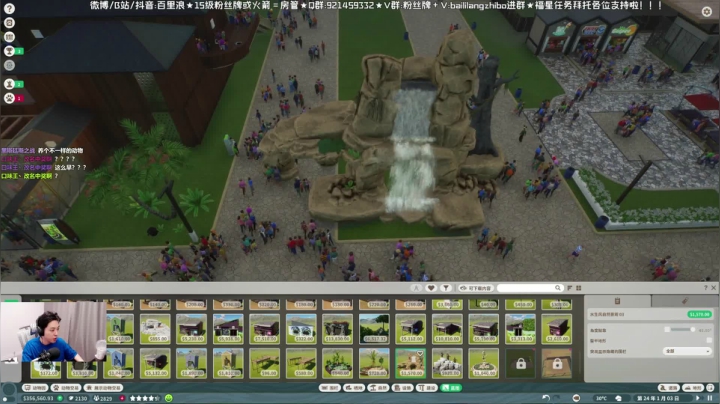Select the $7,510.00 blueprint thumbnail
Screen dimensions: 720x404
(x=264, y=329)
